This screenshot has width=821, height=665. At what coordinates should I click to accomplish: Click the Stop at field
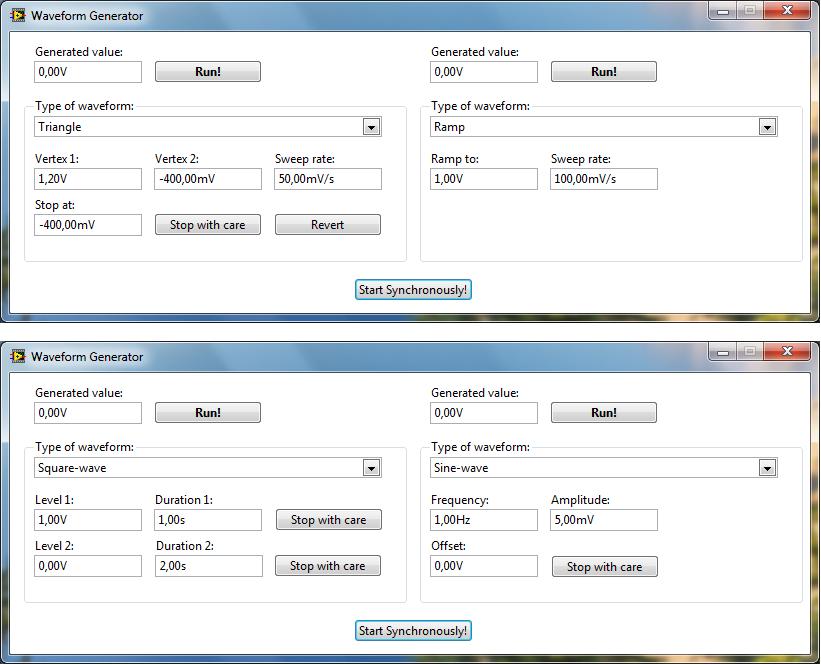[88, 225]
